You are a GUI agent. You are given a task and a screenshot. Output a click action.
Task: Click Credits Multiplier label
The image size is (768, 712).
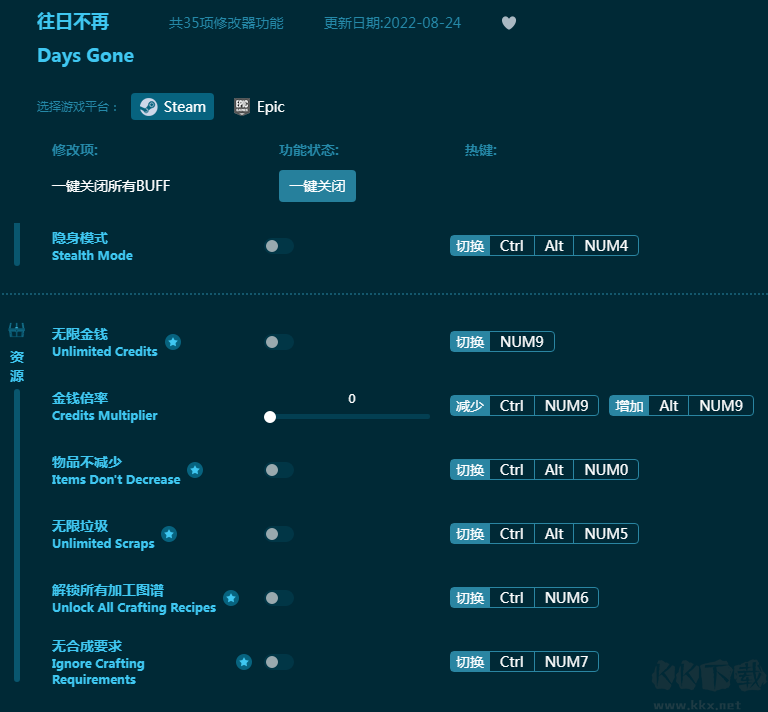pyautogui.click(x=105, y=416)
